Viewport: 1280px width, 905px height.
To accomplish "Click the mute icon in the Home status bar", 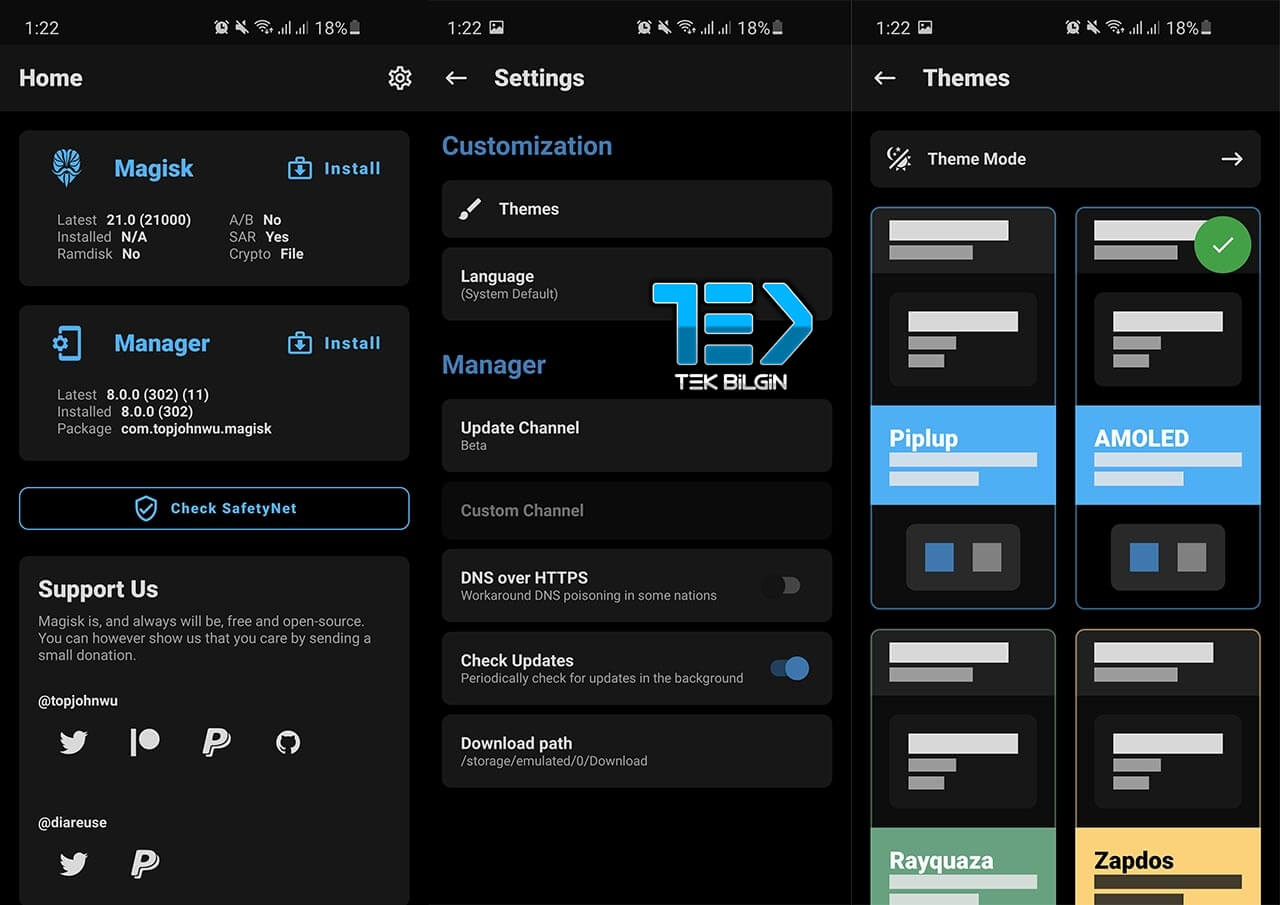I will pyautogui.click(x=242, y=28).
